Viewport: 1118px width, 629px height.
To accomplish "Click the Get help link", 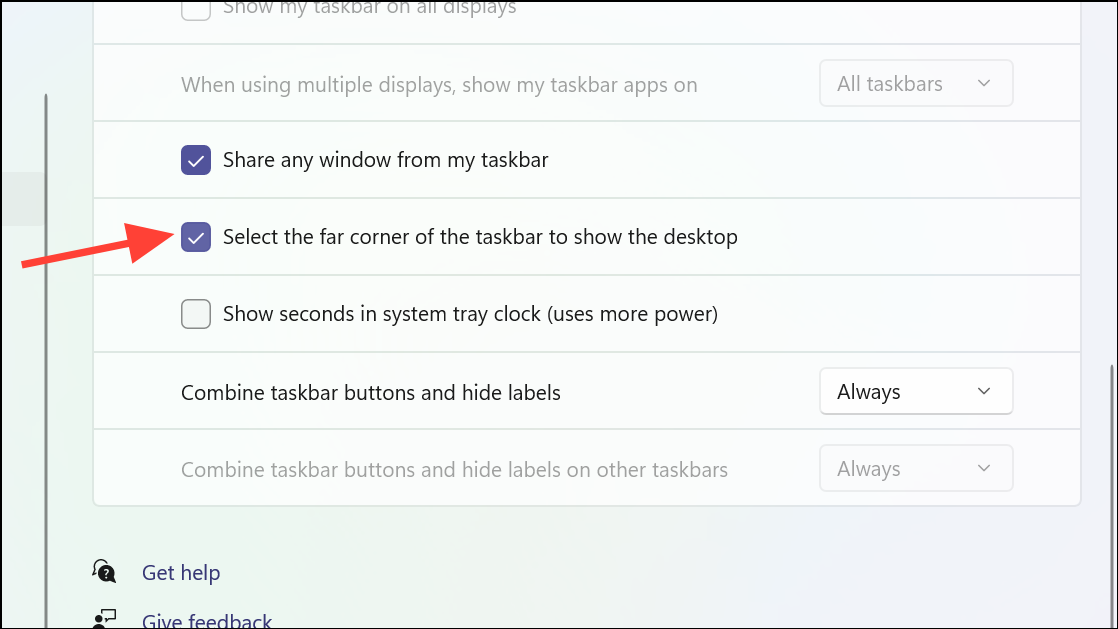I will click(181, 572).
